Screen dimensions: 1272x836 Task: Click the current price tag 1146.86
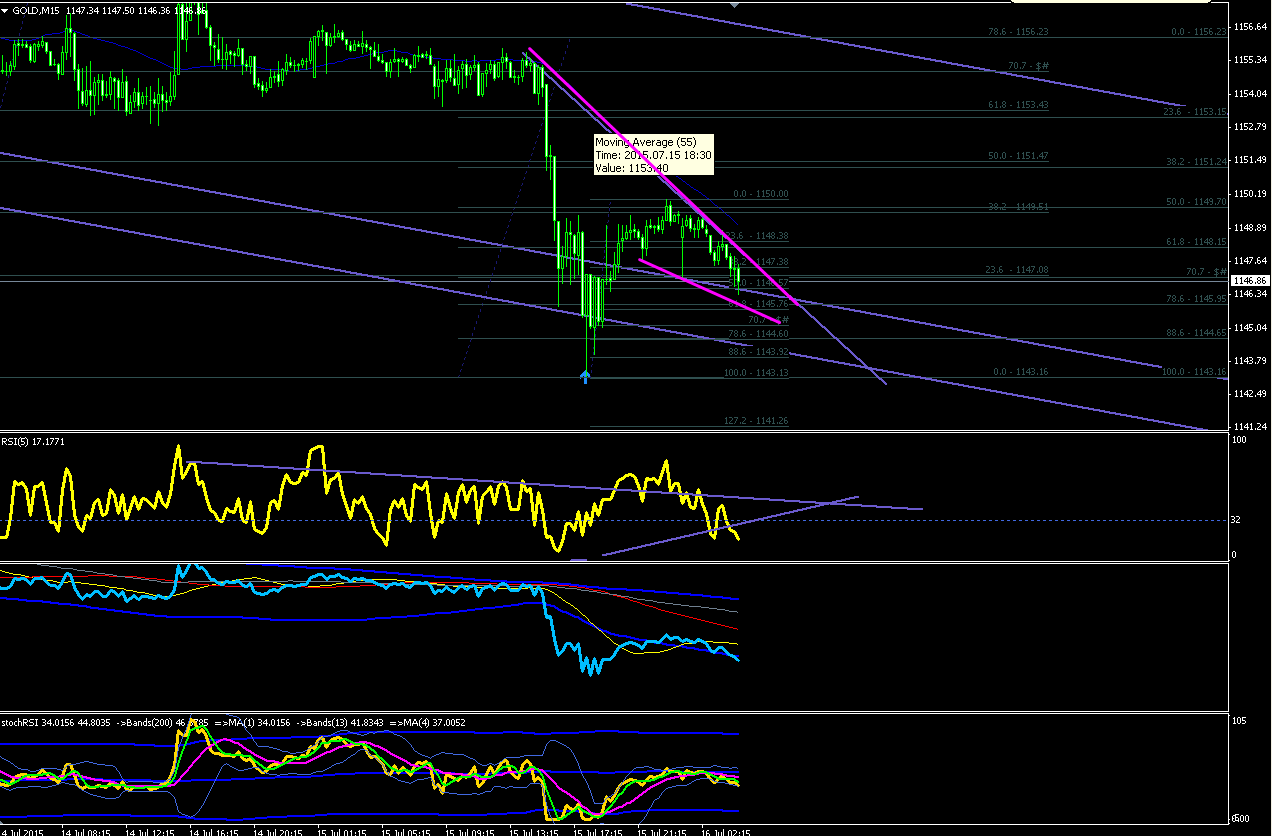click(1251, 281)
